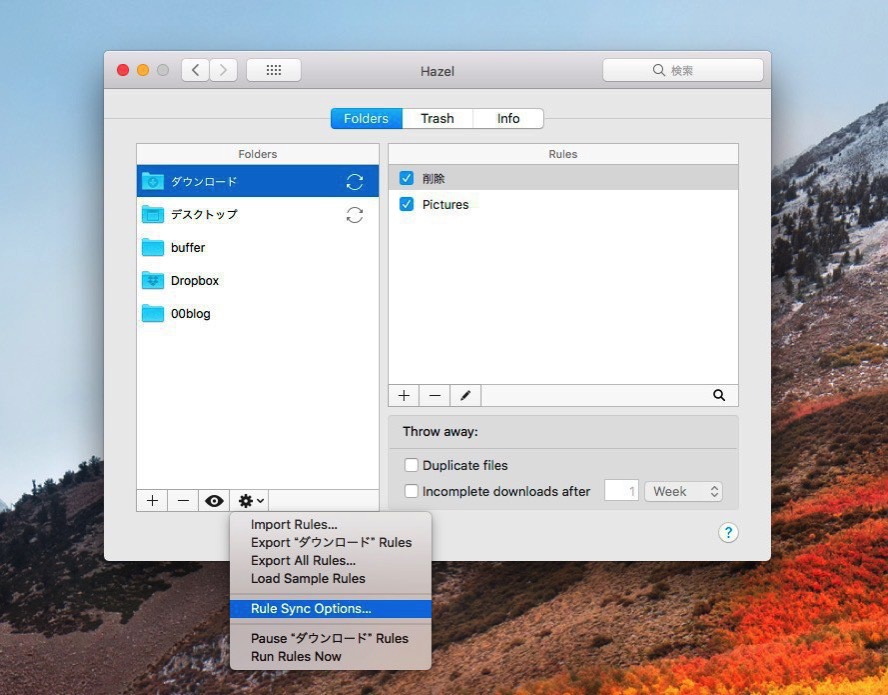Click the forward navigation arrow in toolbar
888x695 pixels.
click(223, 70)
